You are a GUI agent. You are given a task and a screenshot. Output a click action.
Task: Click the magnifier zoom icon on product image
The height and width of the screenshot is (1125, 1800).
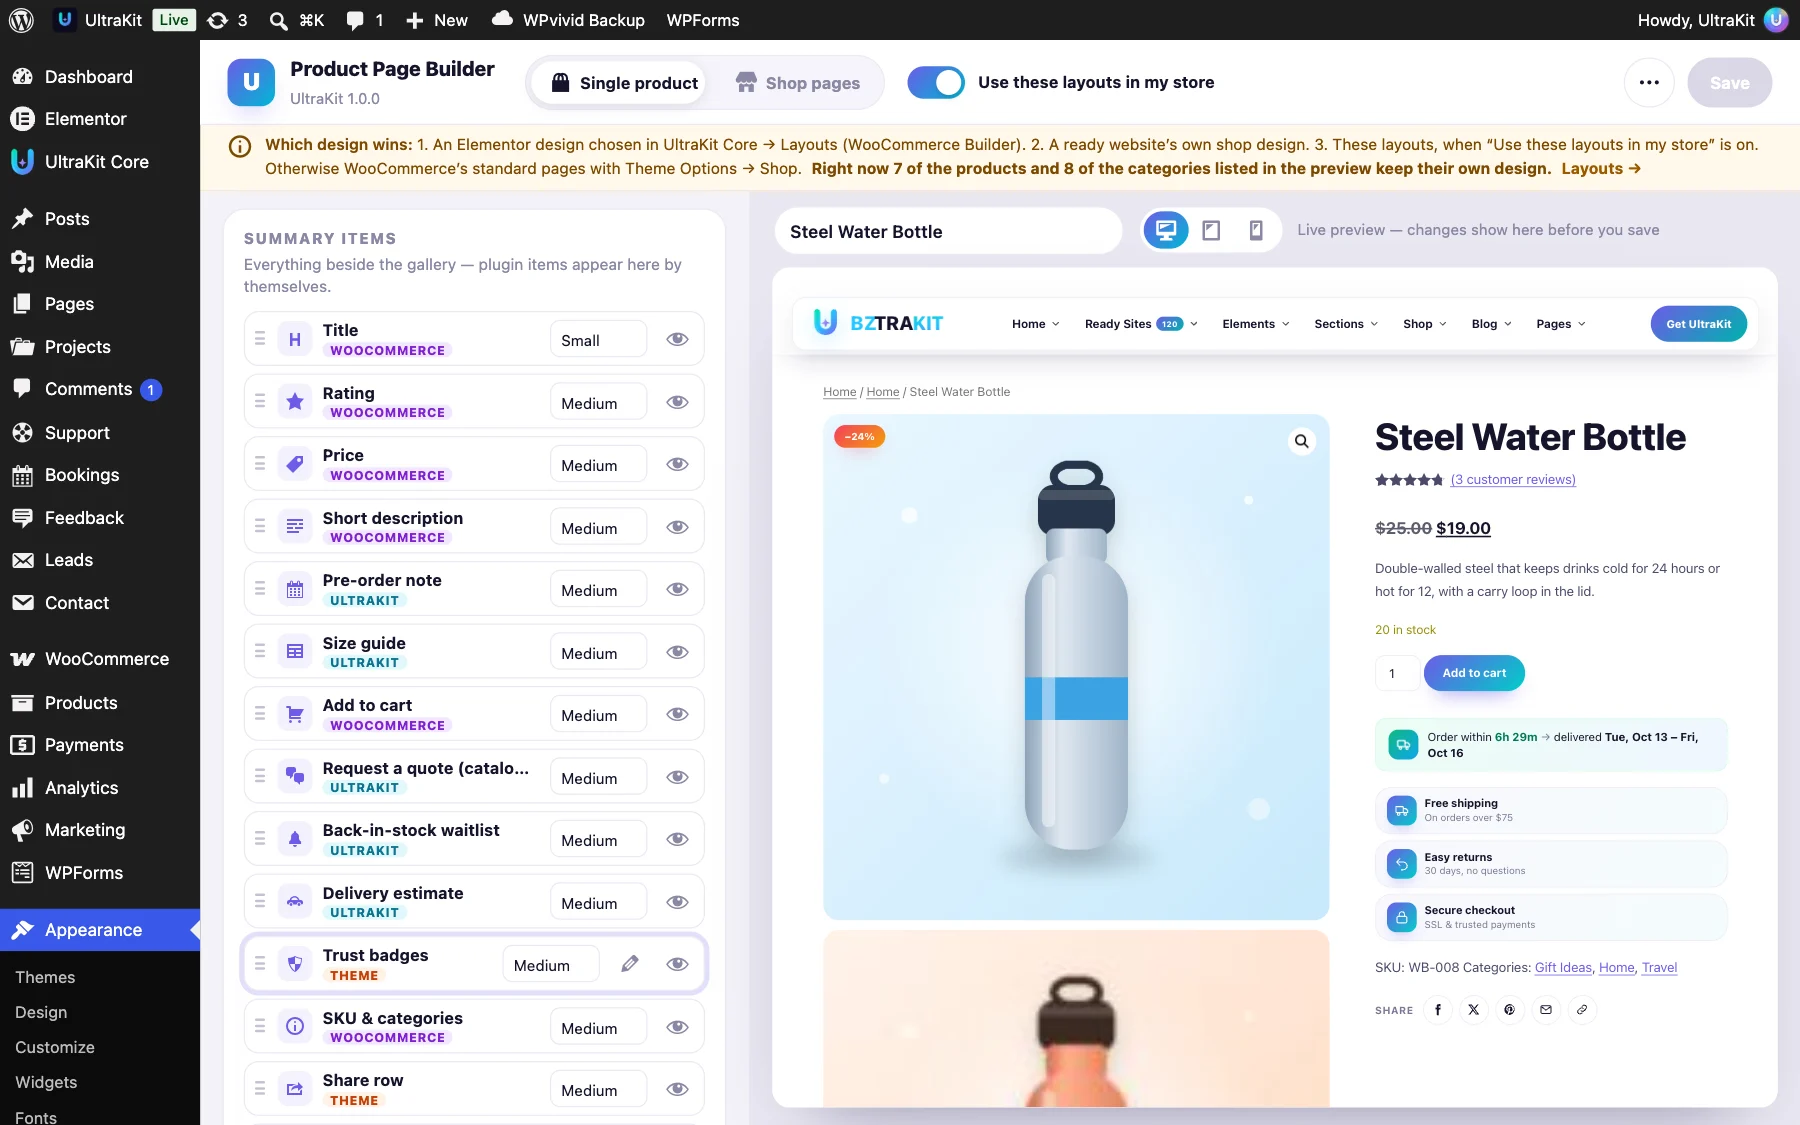click(x=1301, y=441)
